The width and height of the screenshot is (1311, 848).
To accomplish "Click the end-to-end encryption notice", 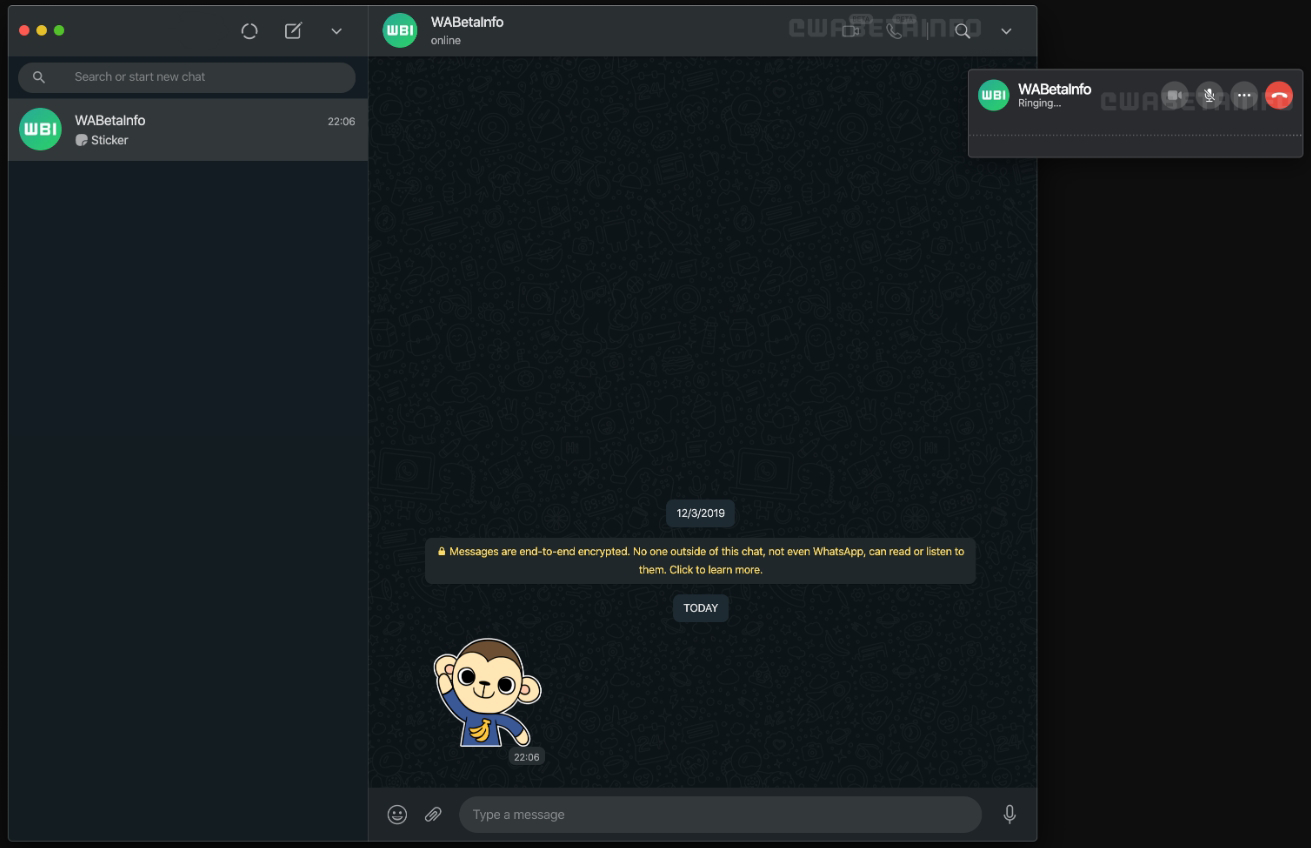I will 700,560.
